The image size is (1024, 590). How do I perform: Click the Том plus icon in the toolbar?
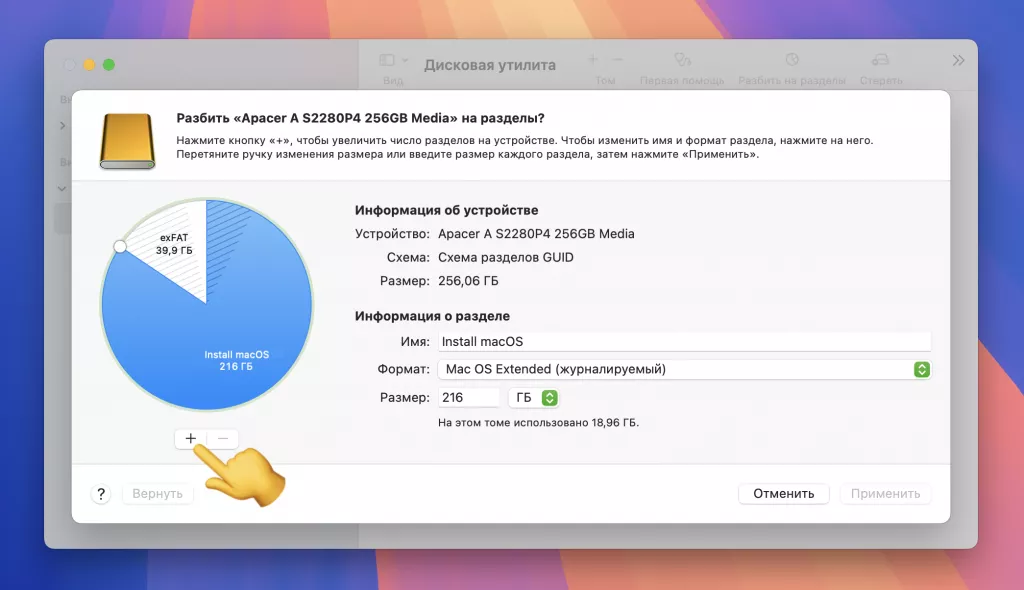[x=591, y=58]
